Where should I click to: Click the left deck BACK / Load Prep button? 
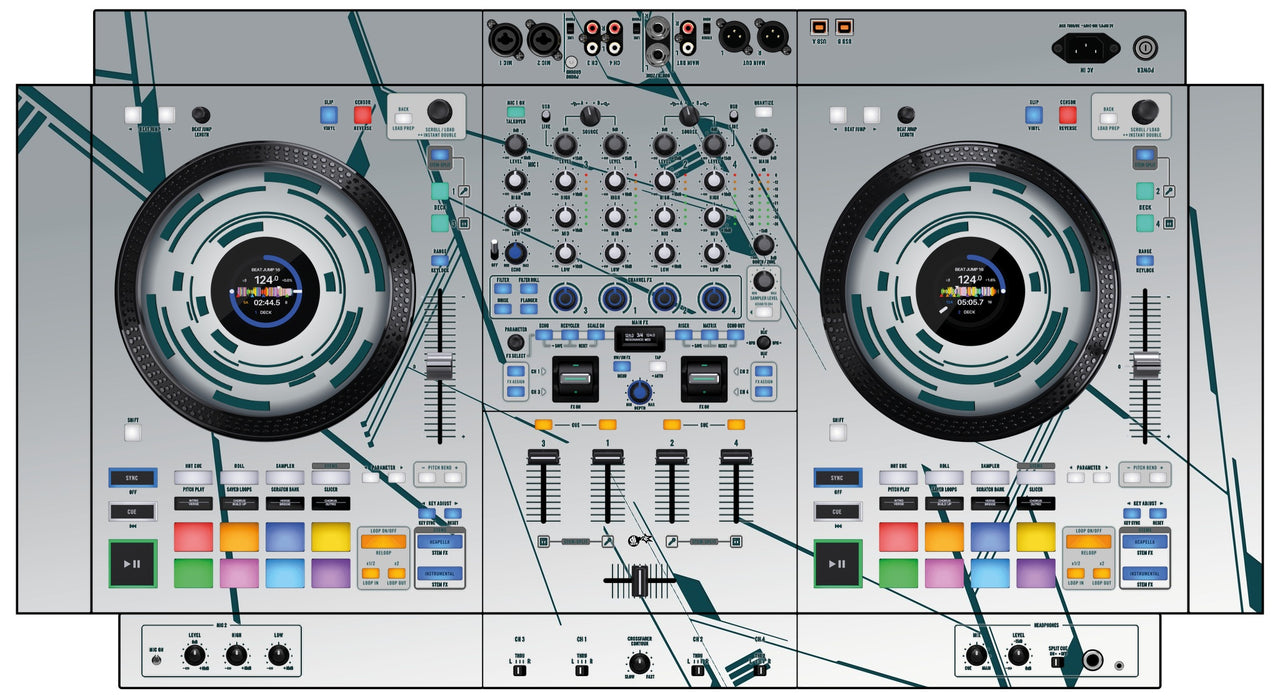coord(404,119)
